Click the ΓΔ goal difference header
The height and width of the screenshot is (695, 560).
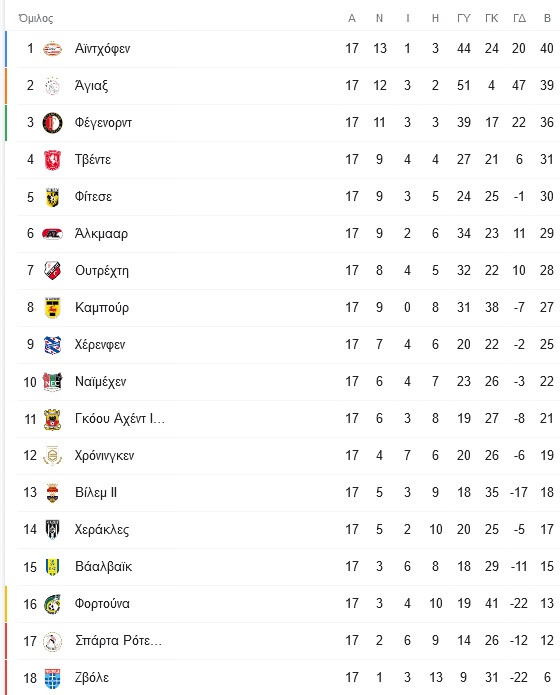(x=519, y=18)
